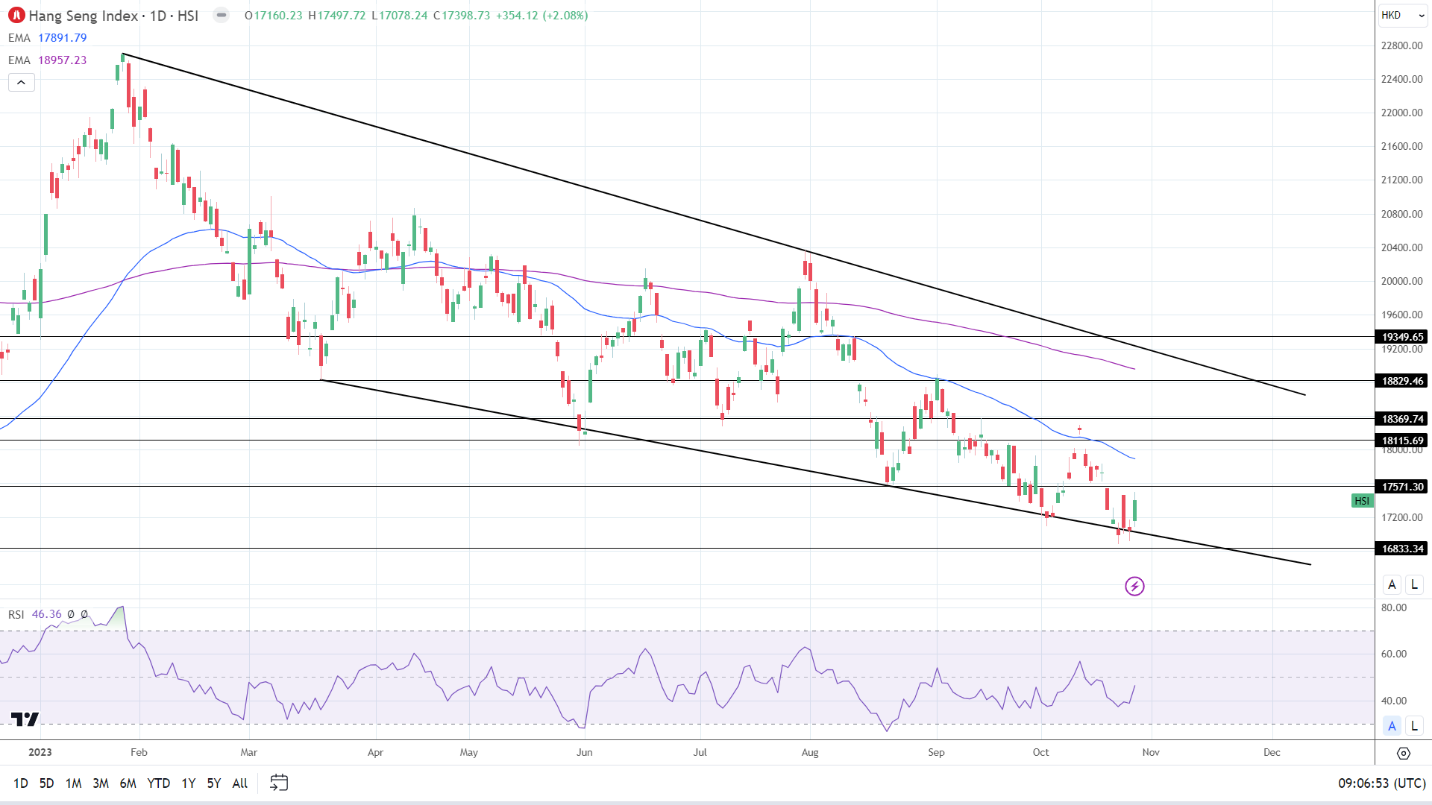The image size is (1432, 805).
Task: Click the 16833.34 price label
Action: pos(1400,548)
